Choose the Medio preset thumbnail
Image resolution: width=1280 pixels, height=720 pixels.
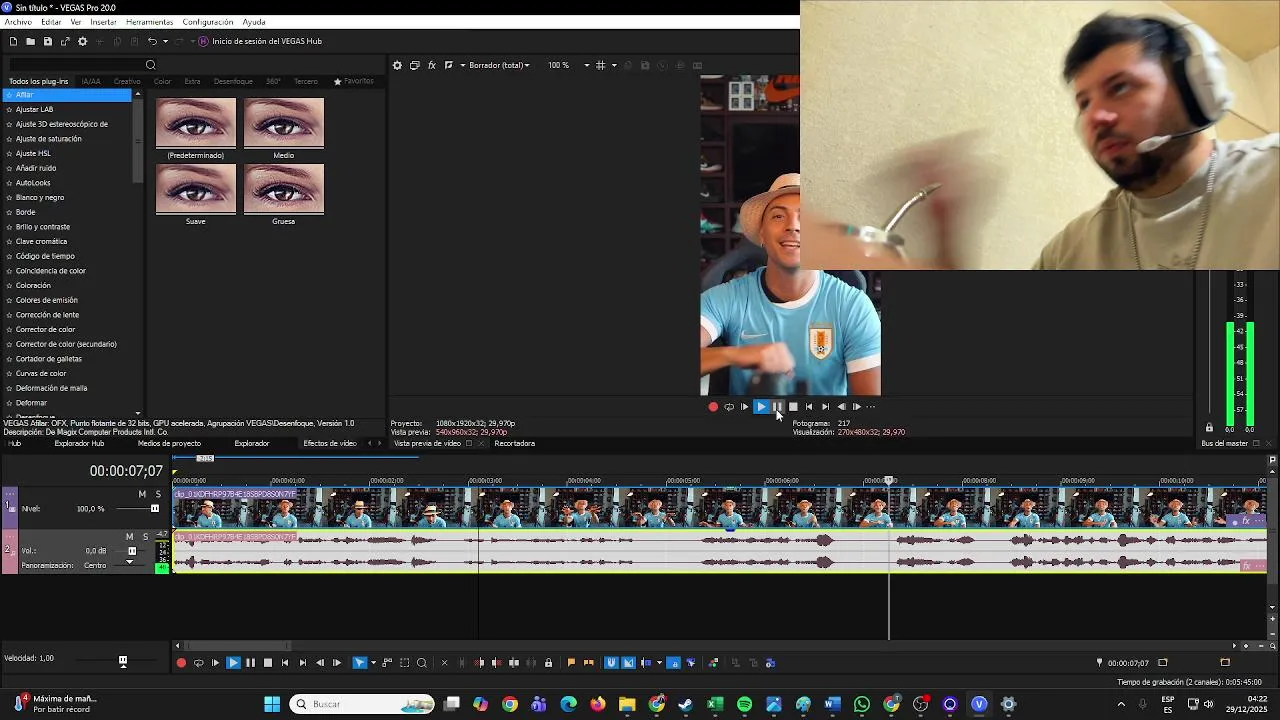284,123
